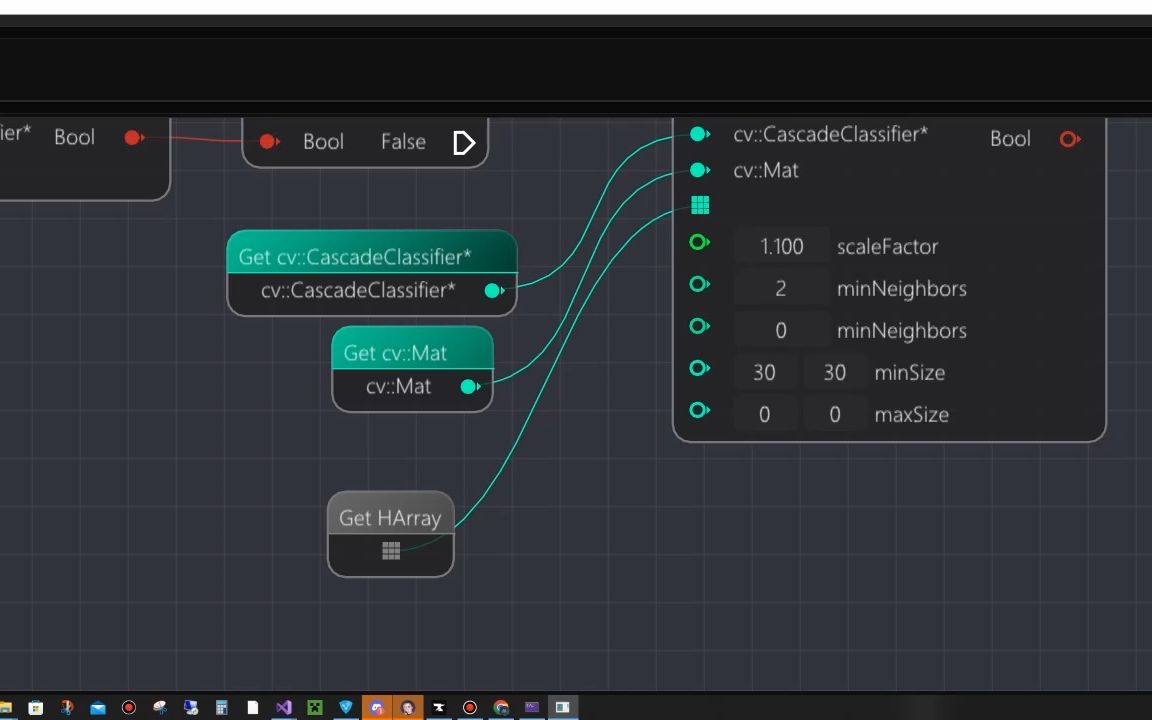This screenshot has width=1152, height=720.
Task: Edit the first minSize value 30
Action: point(764,372)
